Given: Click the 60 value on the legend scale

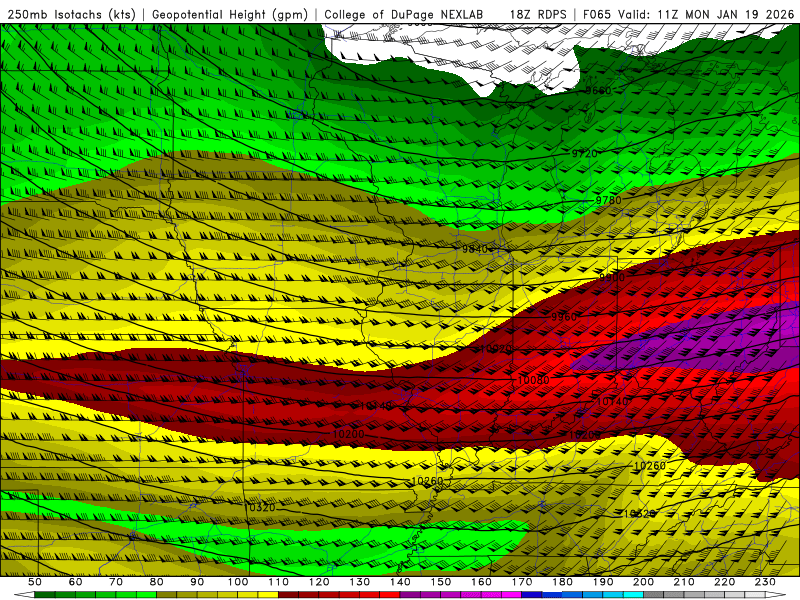Looking at the screenshot, I should pyautogui.click(x=76, y=582).
